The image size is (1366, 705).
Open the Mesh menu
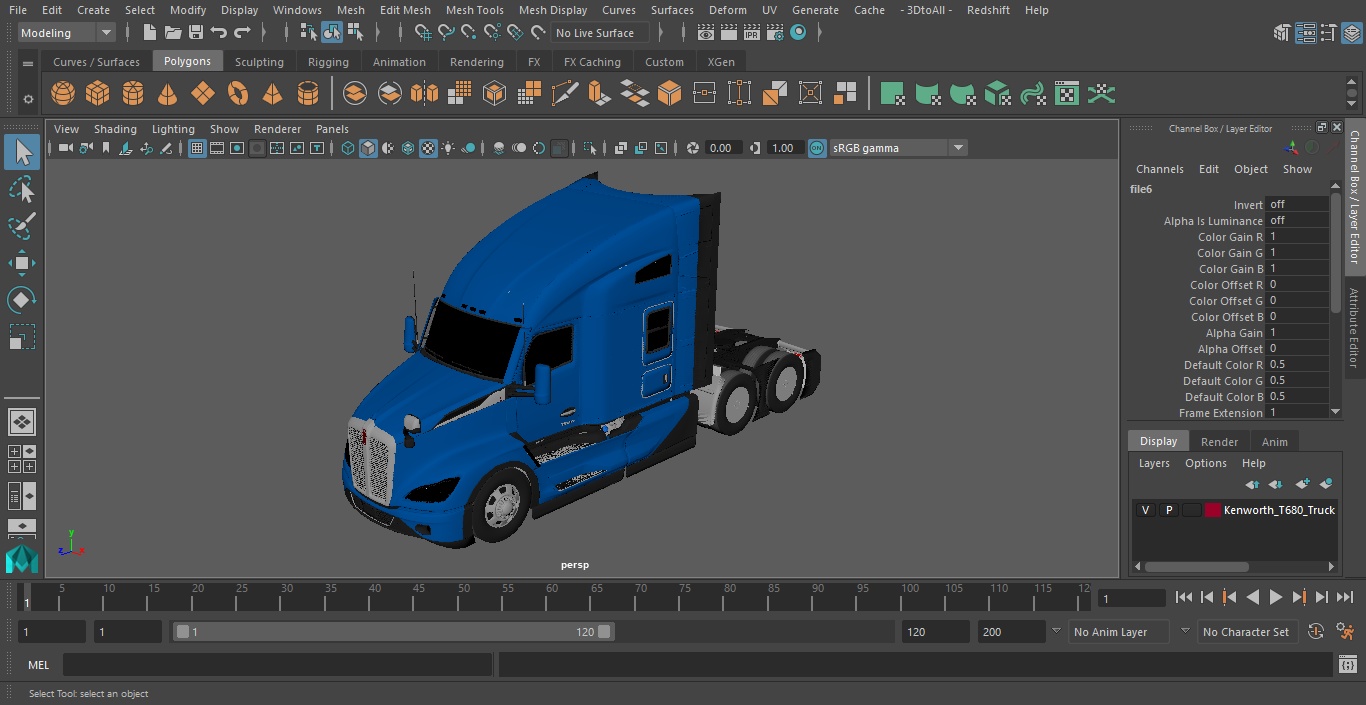click(350, 10)
